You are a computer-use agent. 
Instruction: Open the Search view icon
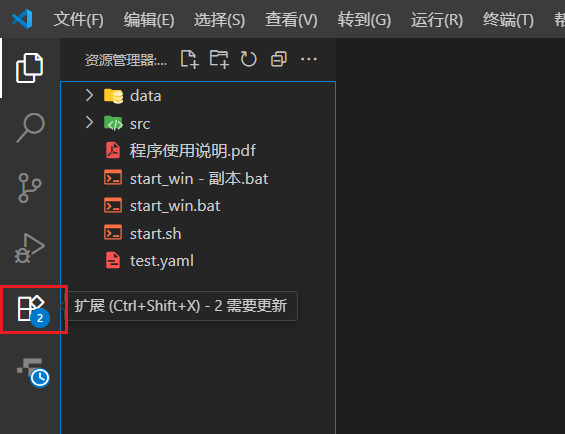pyautogui.click(x=31, y=128)
